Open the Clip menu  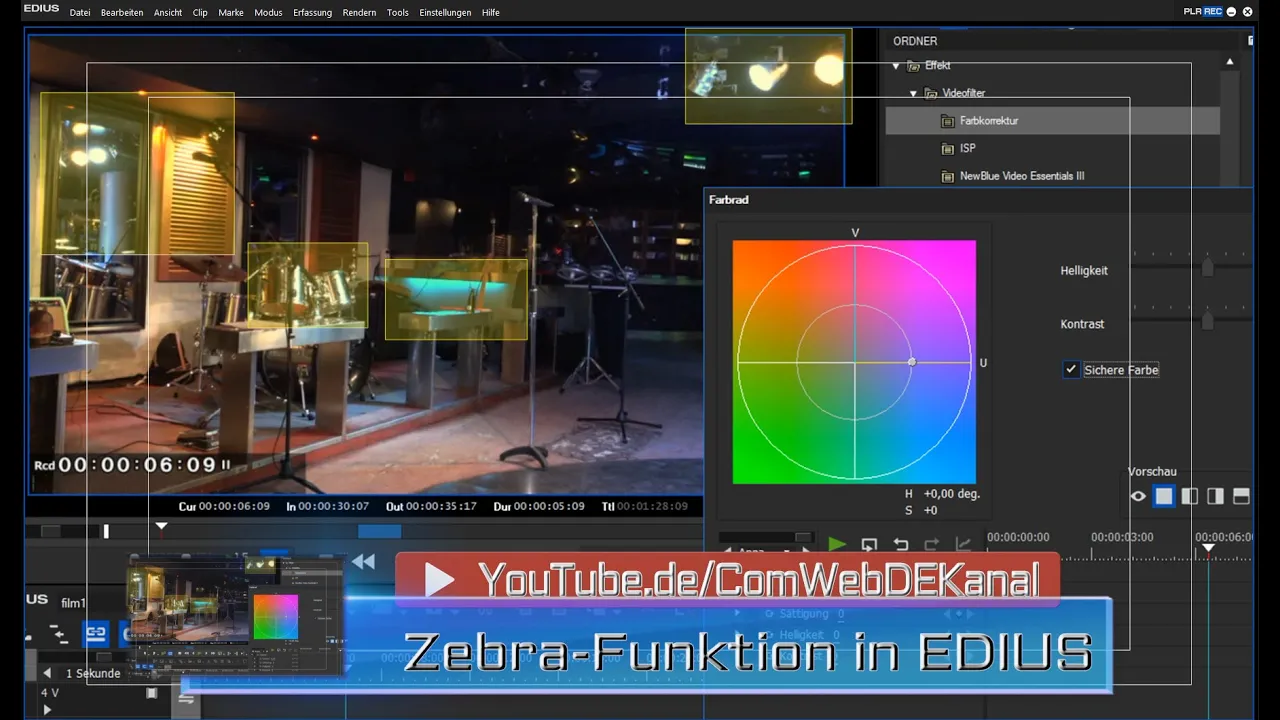(x=200, y=13)
